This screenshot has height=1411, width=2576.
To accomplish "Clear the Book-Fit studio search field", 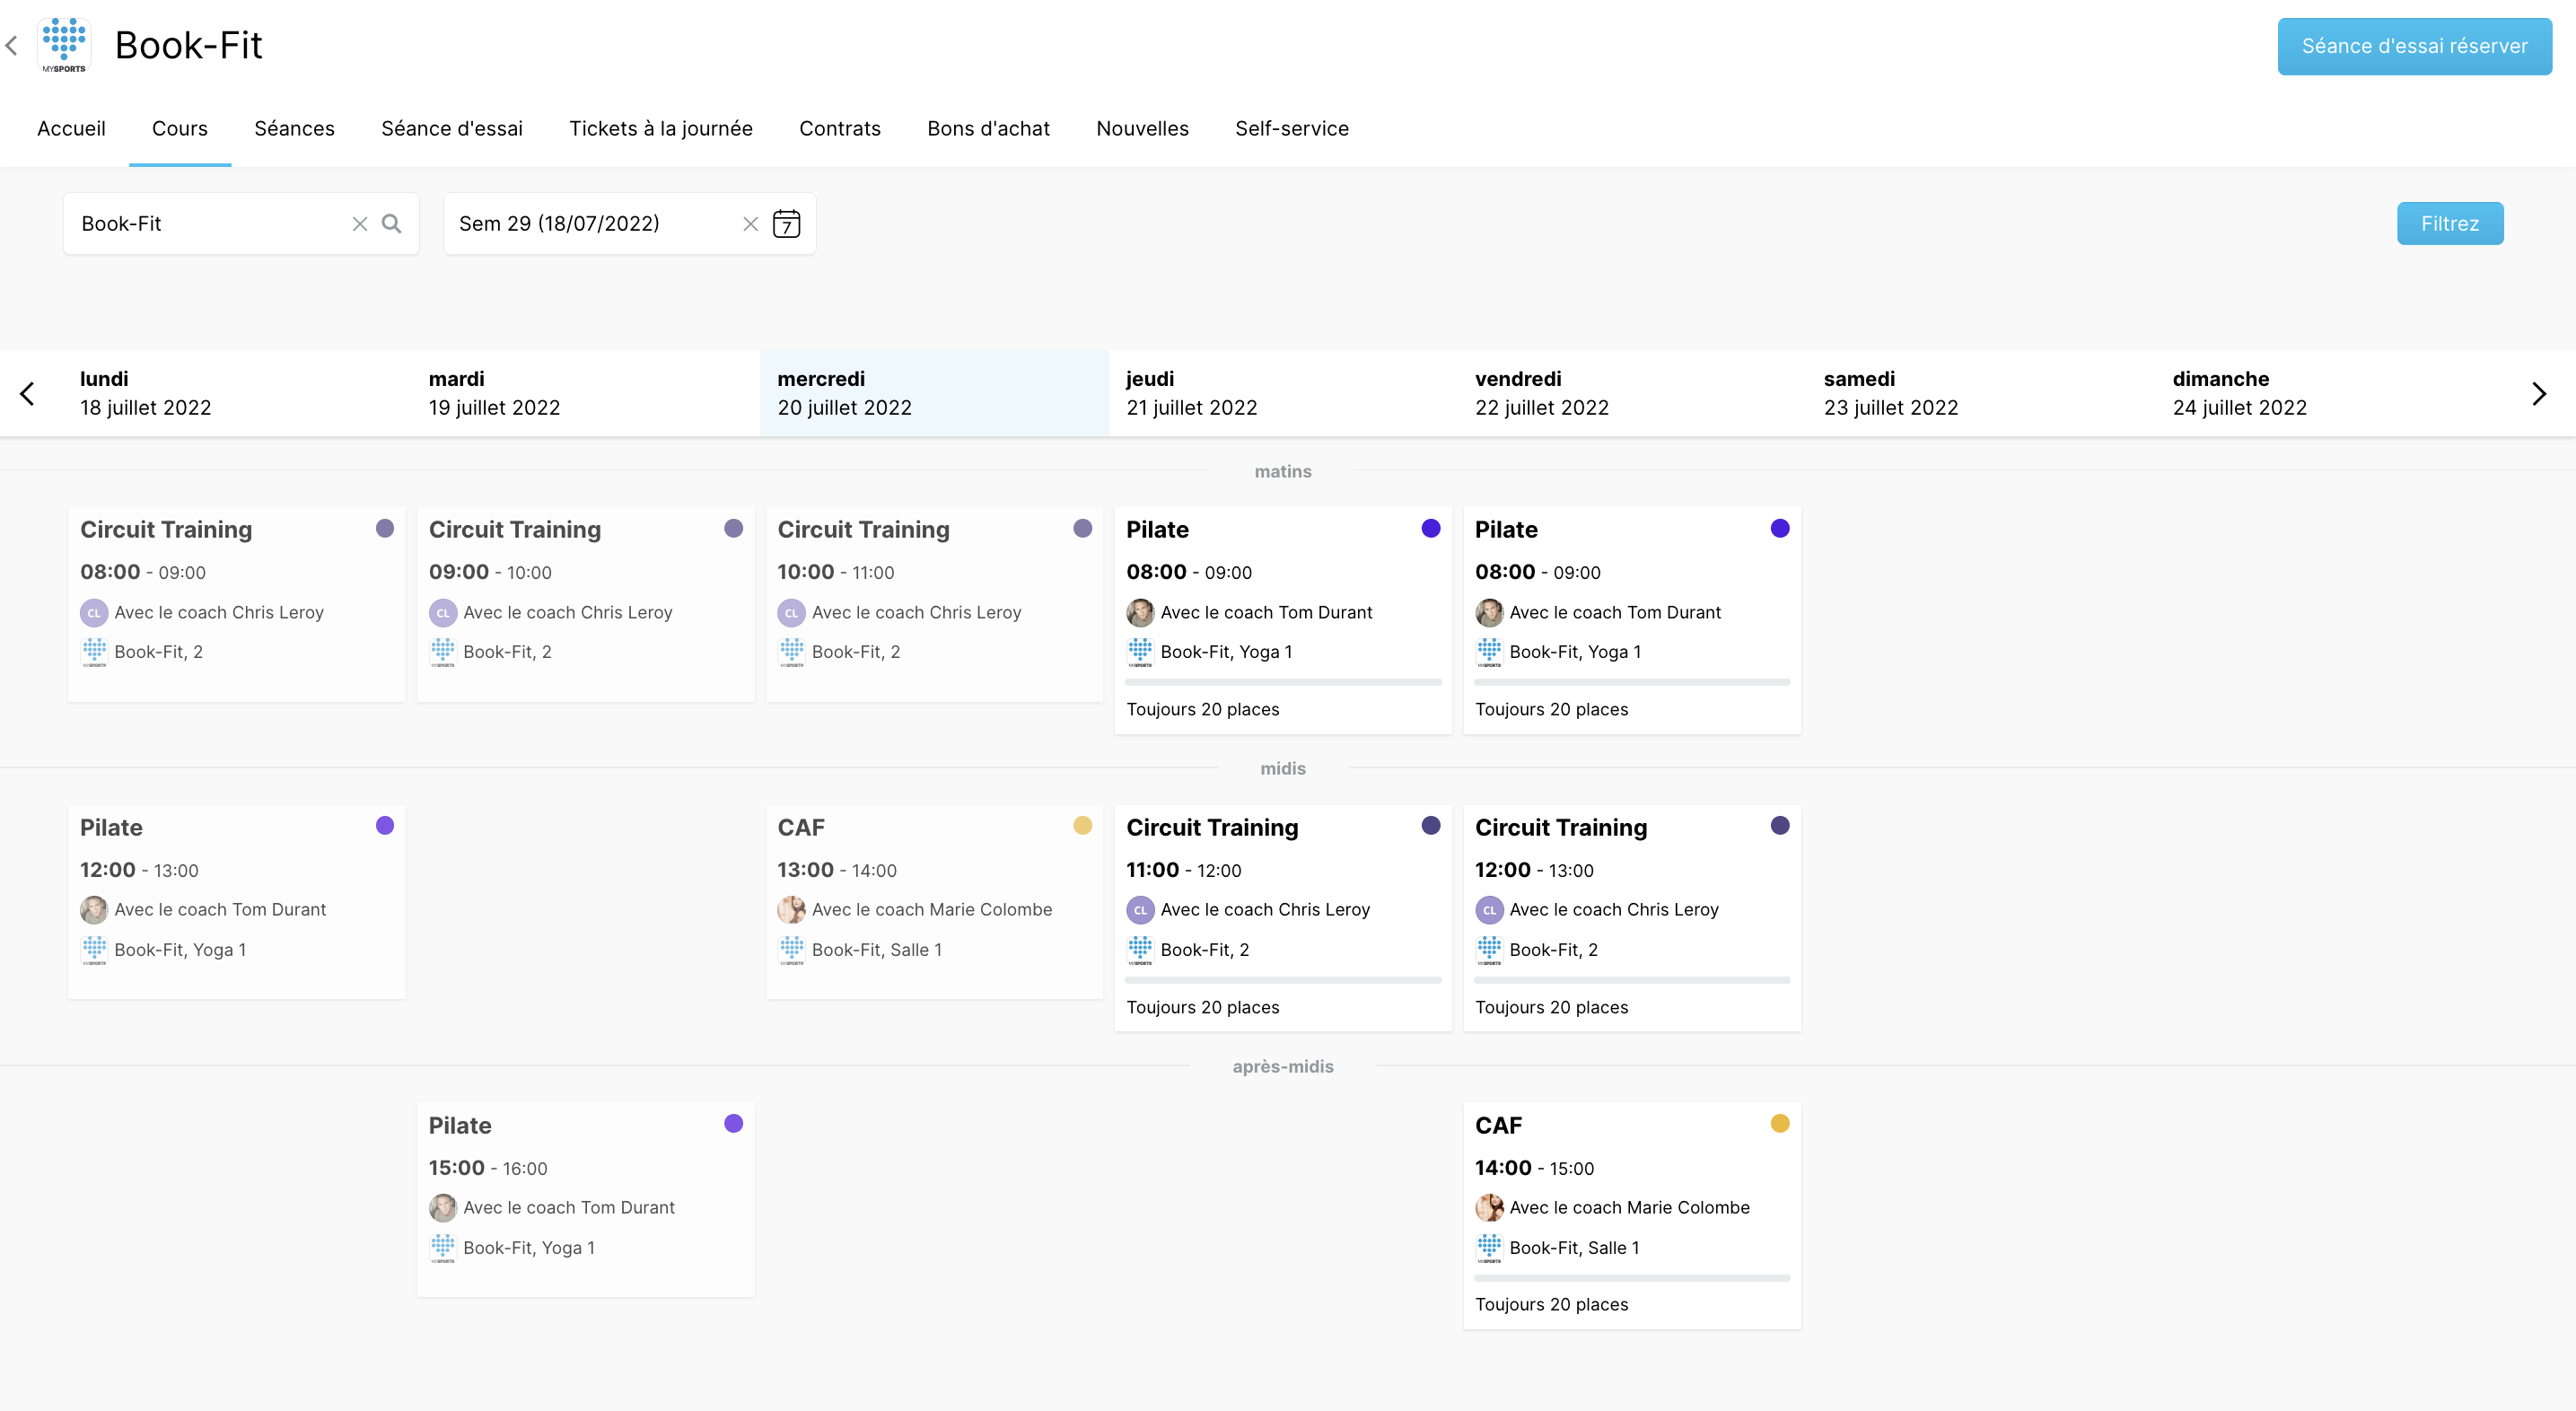I will (360, 224).
